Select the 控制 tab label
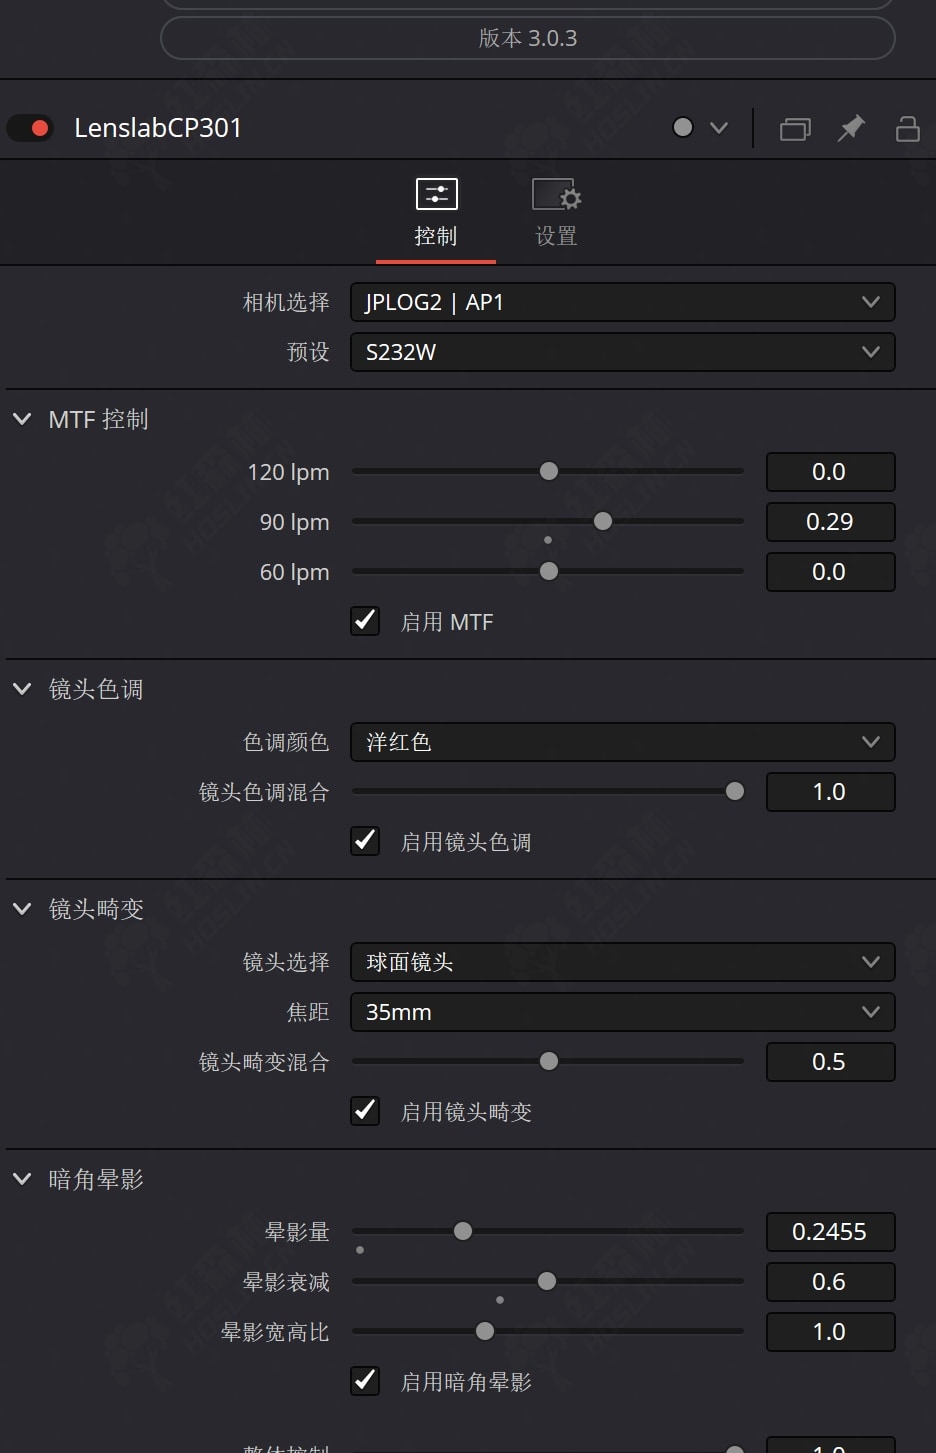 [436, 236]
